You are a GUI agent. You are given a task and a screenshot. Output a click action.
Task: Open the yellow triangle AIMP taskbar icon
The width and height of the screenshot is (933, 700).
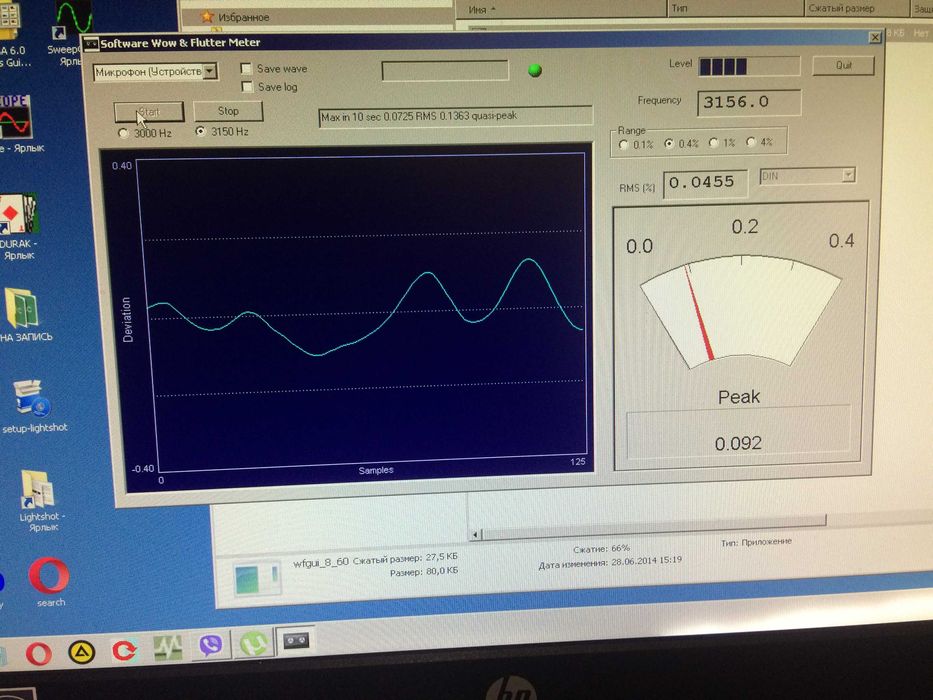[82, 652]
